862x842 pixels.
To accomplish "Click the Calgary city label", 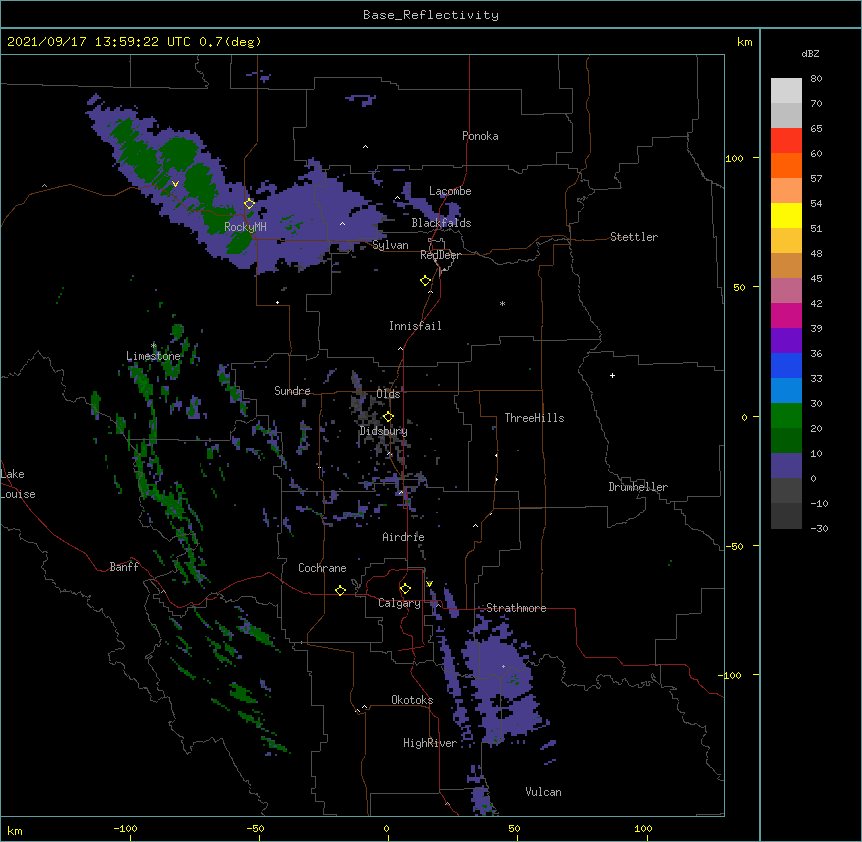I will [x=399, y=603].
